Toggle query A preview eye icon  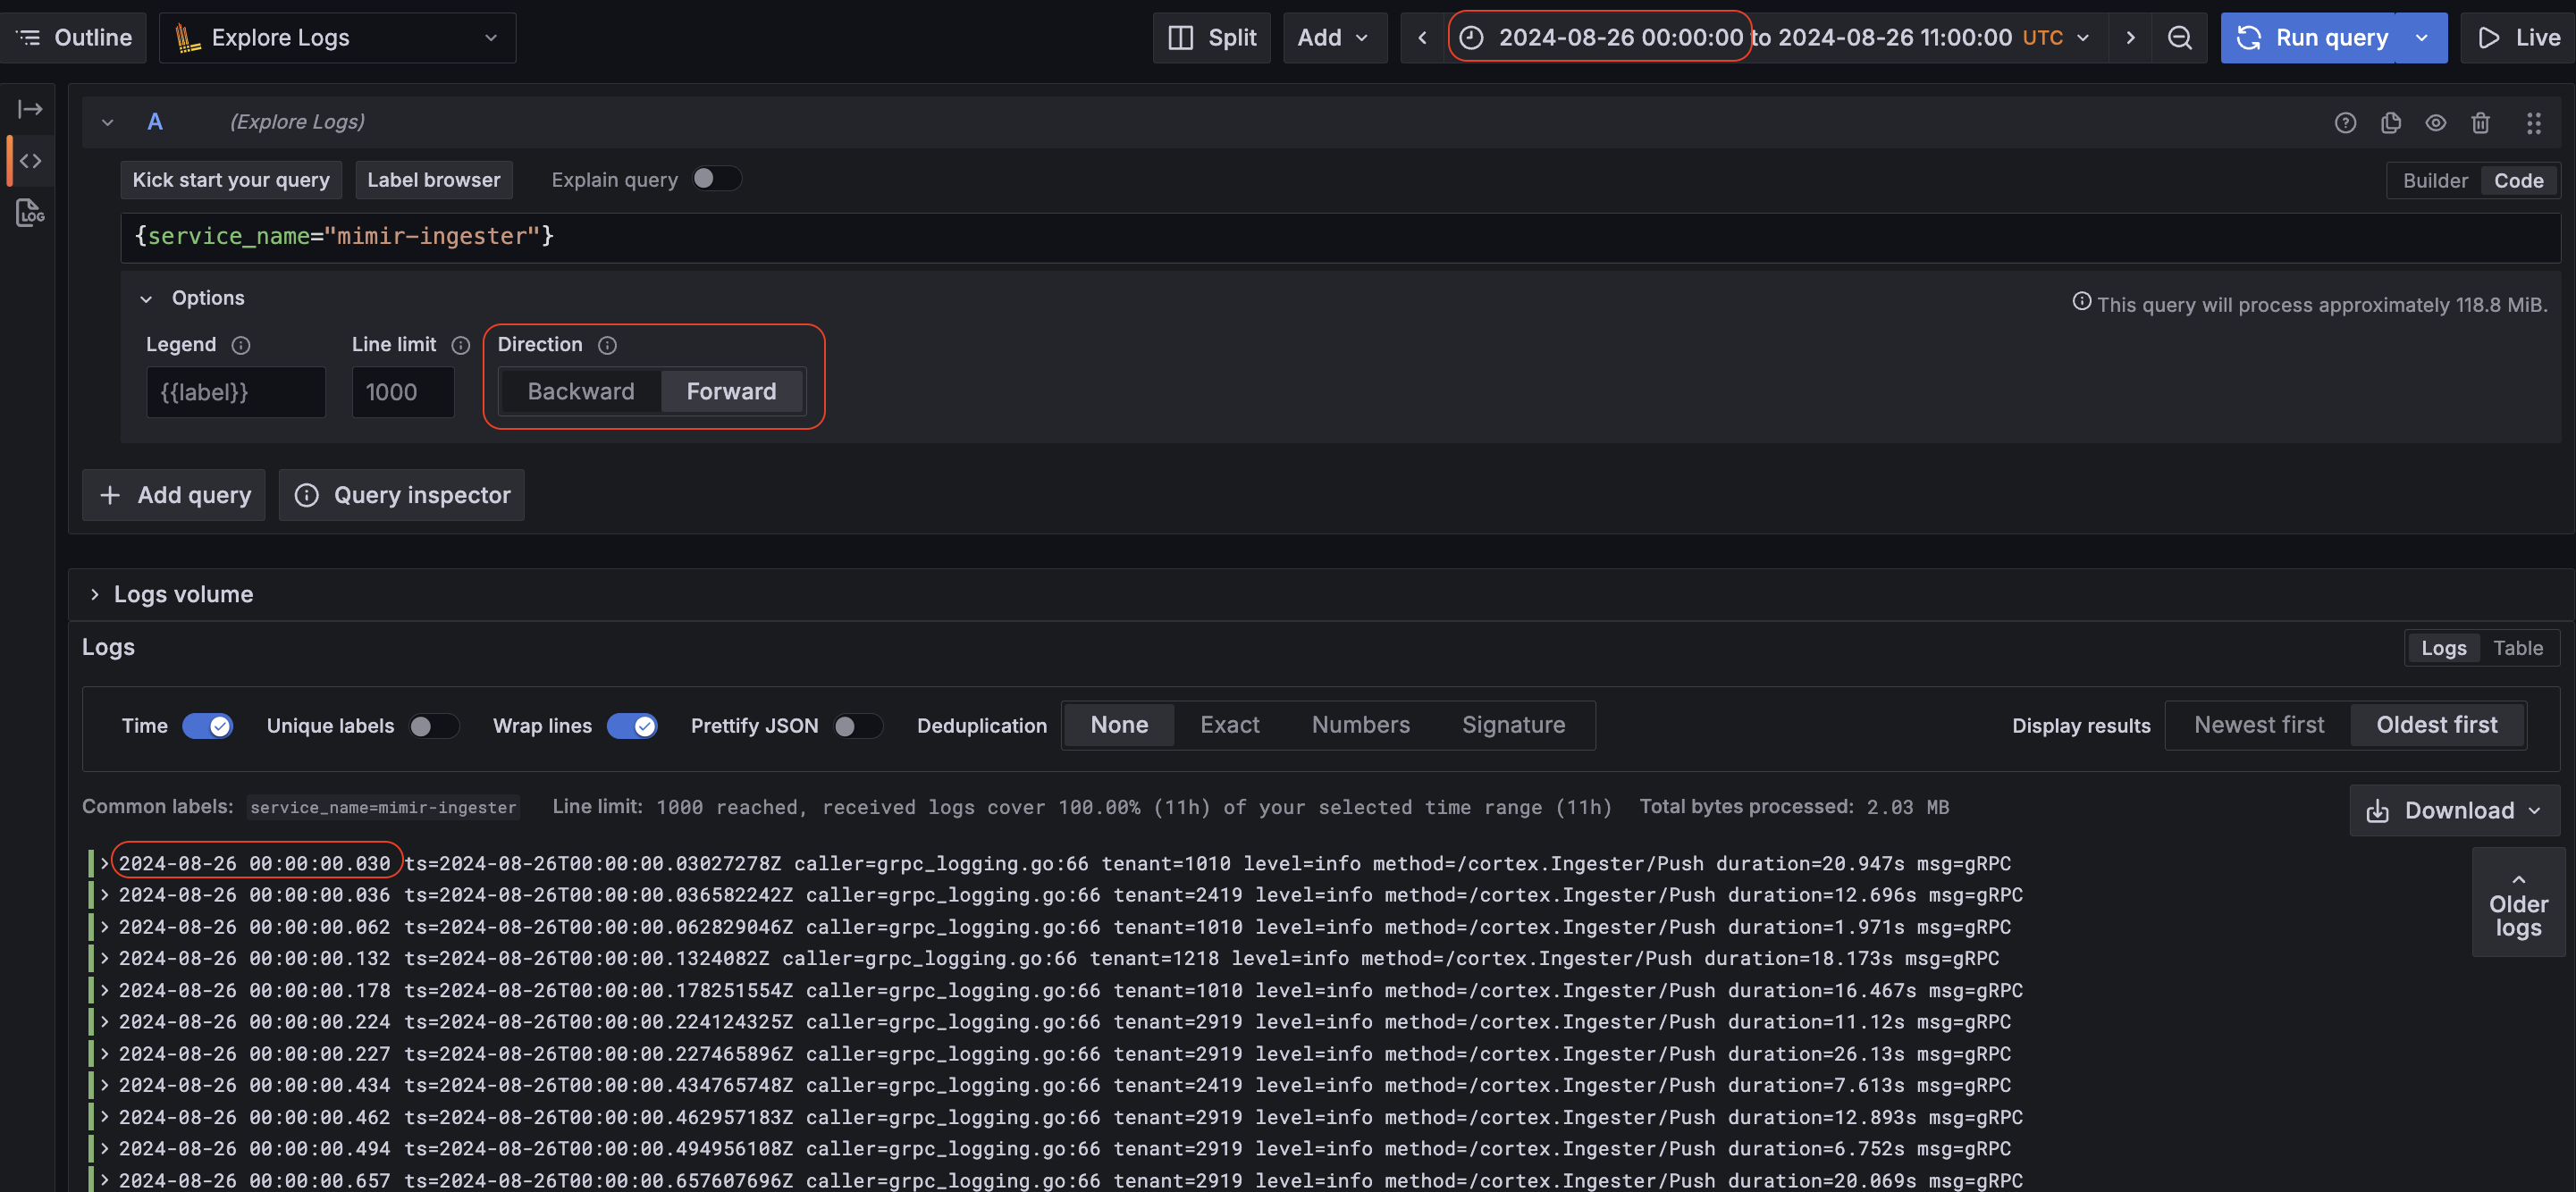tap(2435, 122)
